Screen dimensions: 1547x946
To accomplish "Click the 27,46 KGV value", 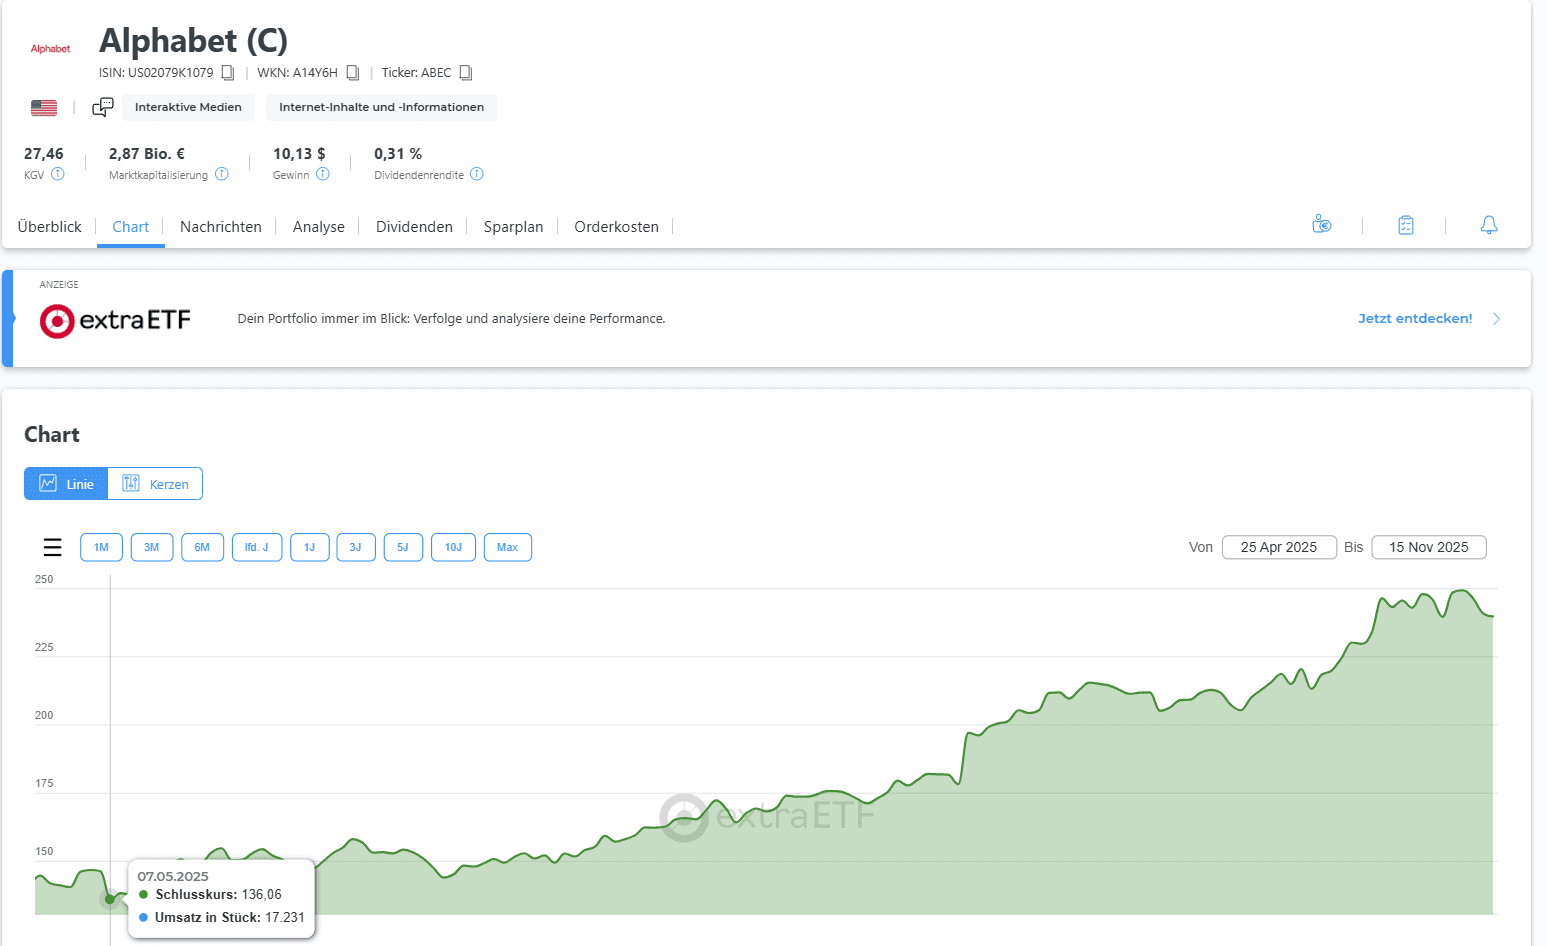I will [x=44, y=154].
